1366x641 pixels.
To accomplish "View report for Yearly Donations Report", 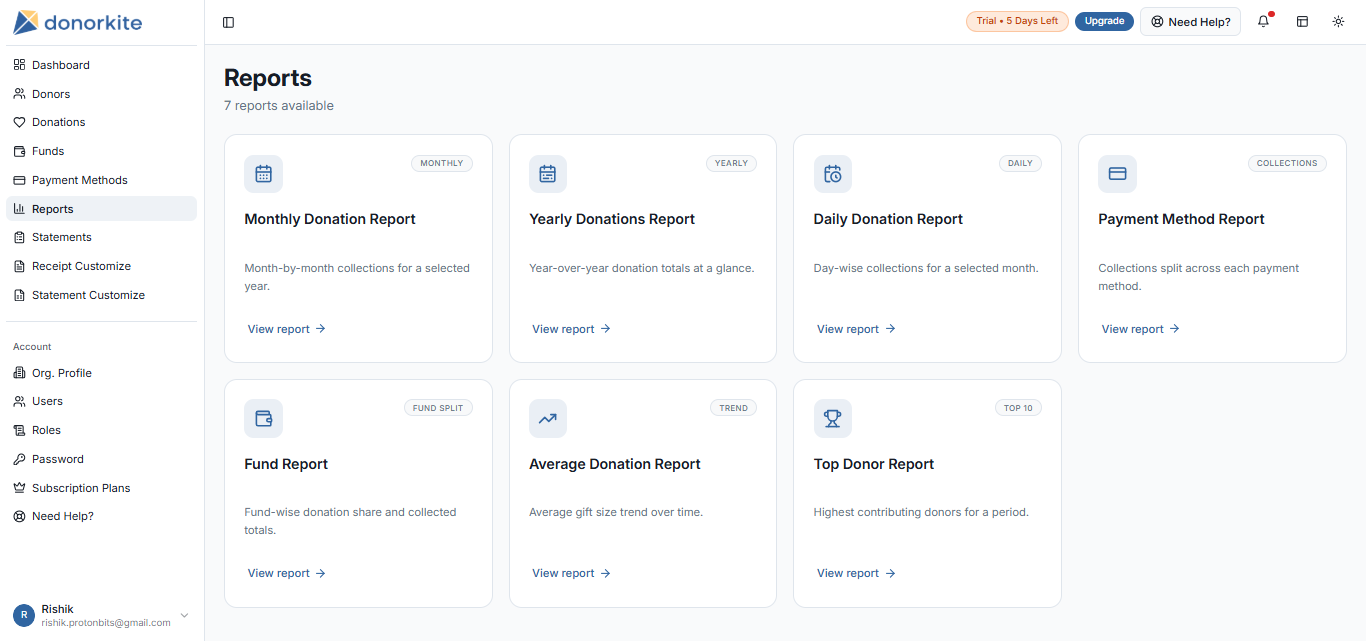I will tap(571, 329).
